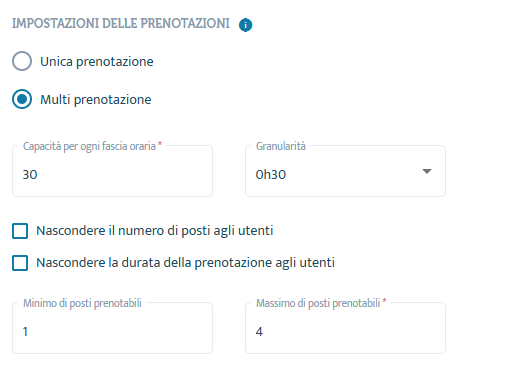This screenshot has width=506, height=391.
Task: Click the Multi prenotazione label text
Action: 96,100
